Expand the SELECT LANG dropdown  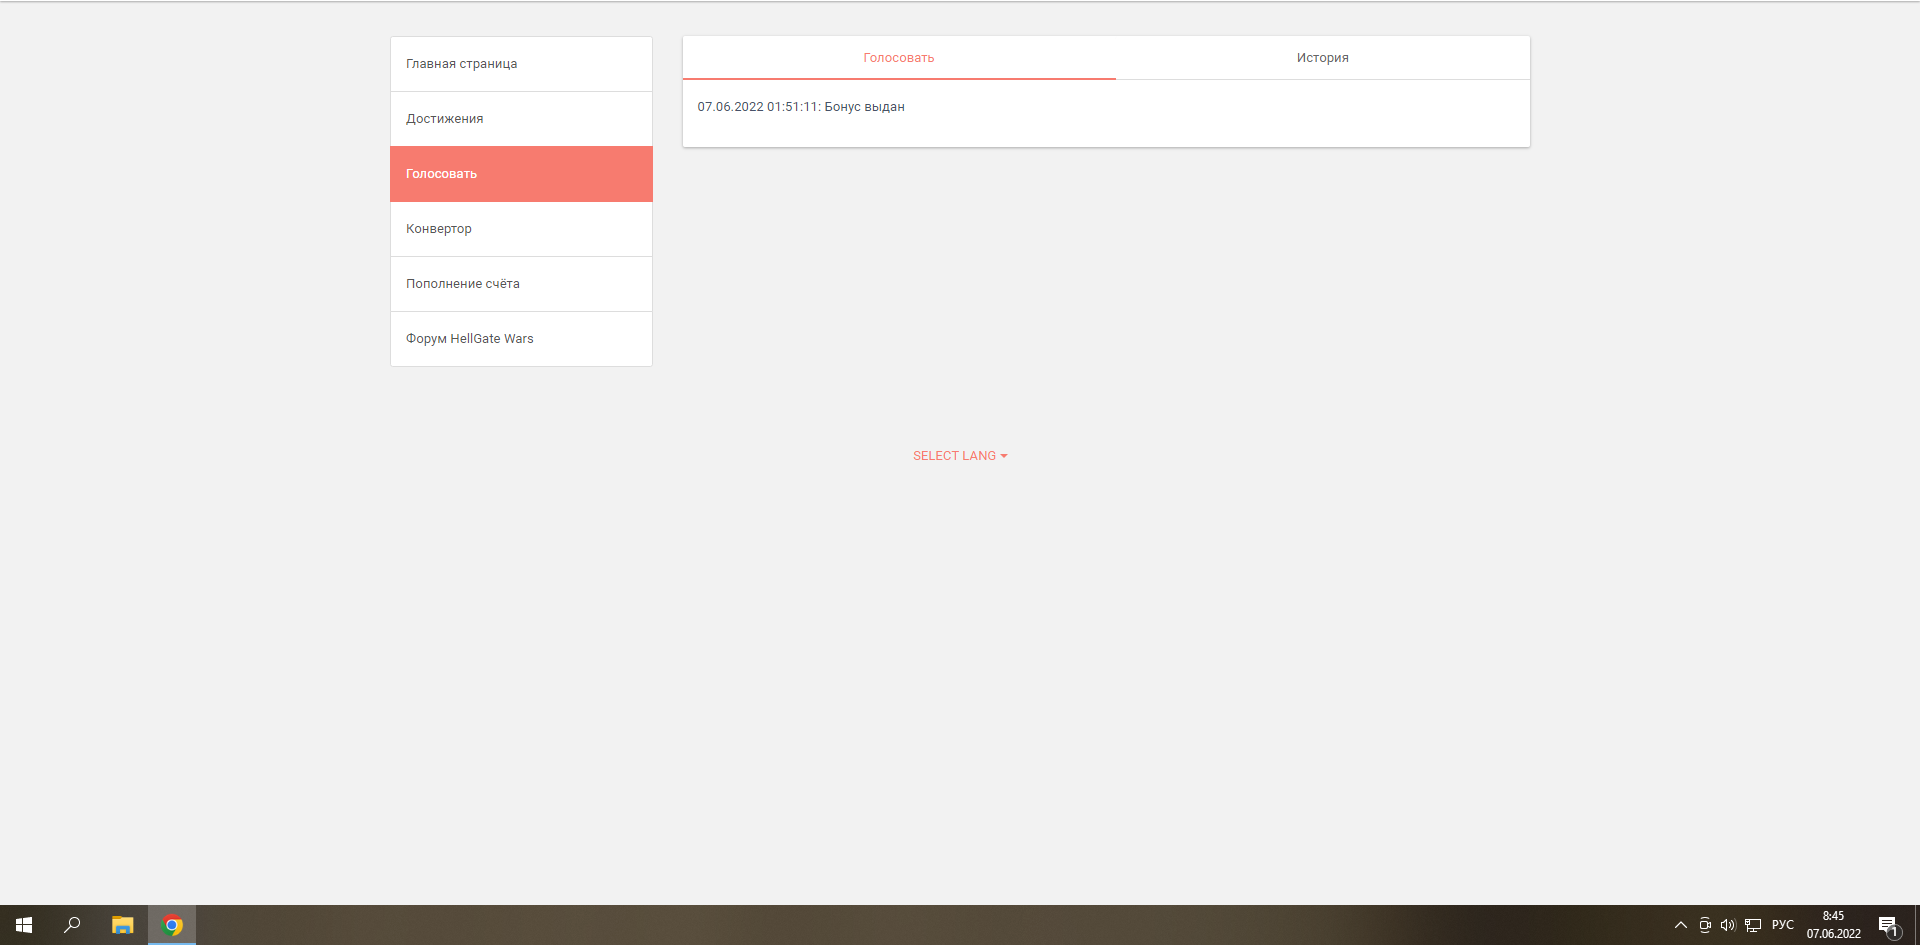point(960,456)
